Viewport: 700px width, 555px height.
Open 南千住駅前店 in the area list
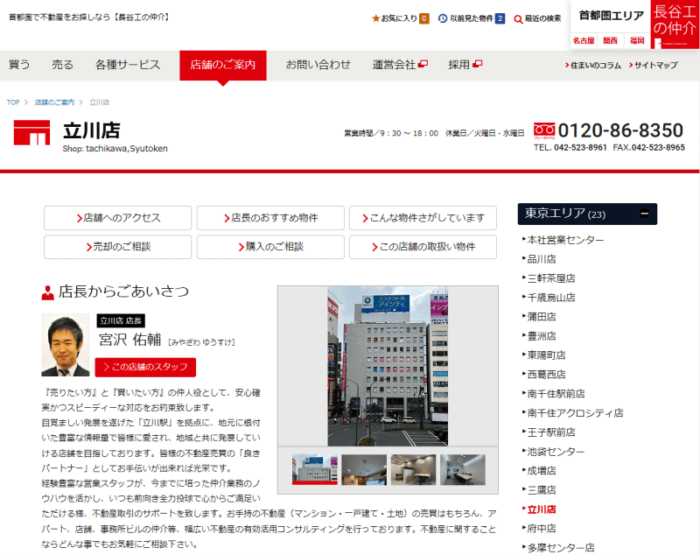point(555,394)
